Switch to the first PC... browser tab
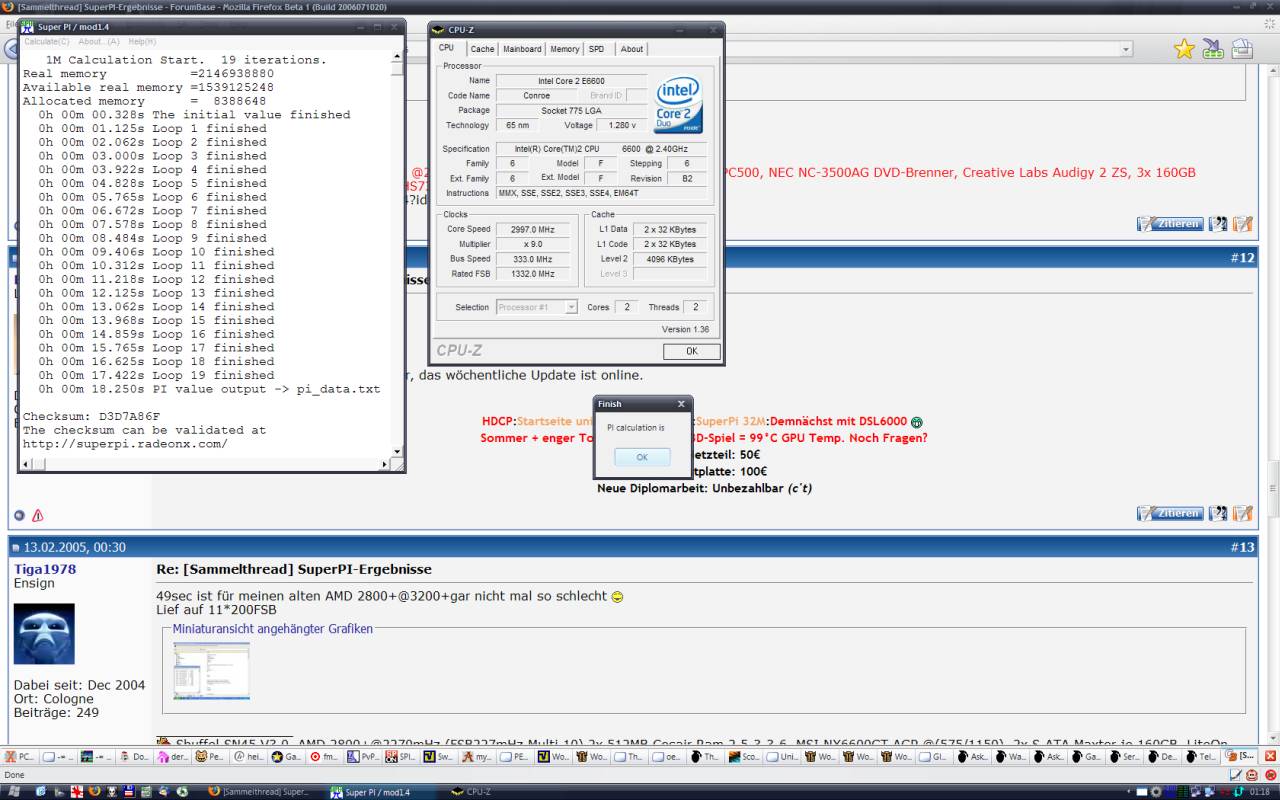This screenshot has width=1280, height=800. coord(21,757)
